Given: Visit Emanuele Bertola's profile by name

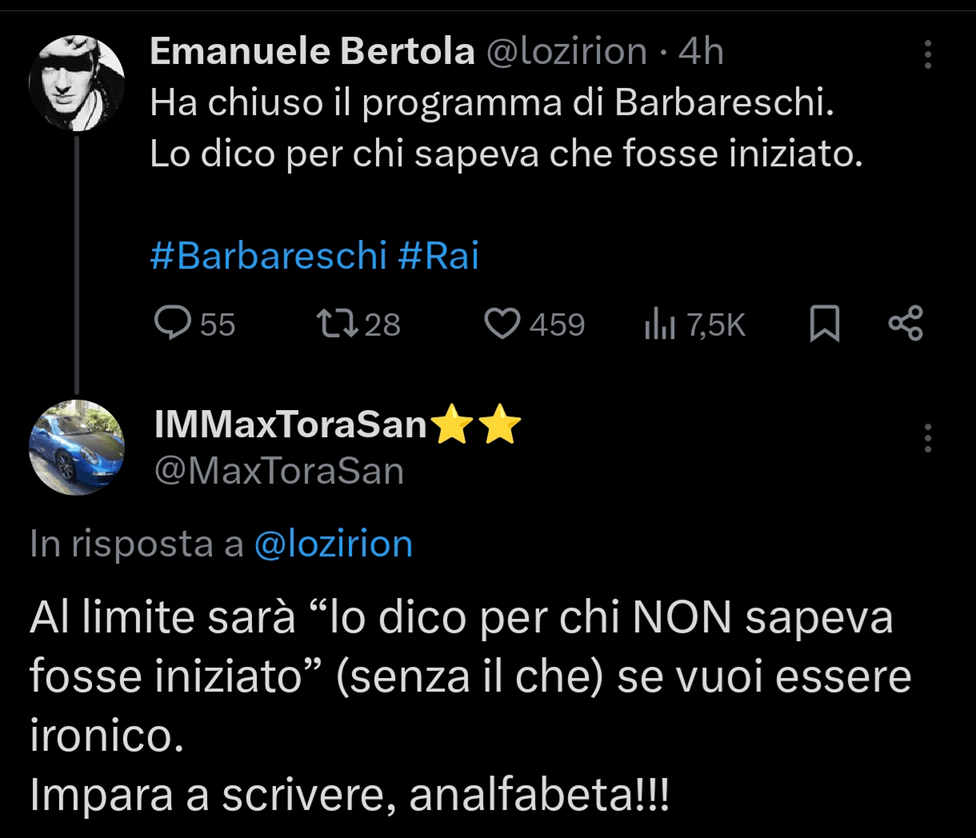Looking at the screenshot, I should [x=312, y=52].
